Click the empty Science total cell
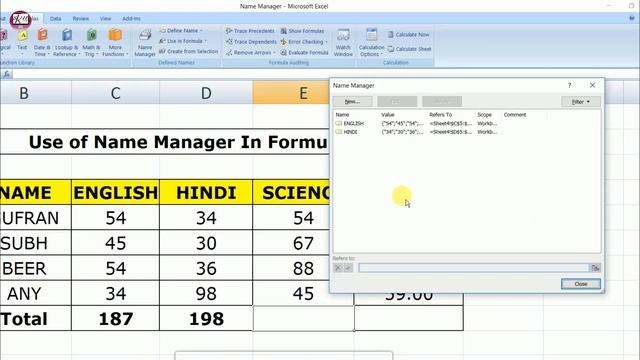640x360 pixels. (x=303, y=318)
